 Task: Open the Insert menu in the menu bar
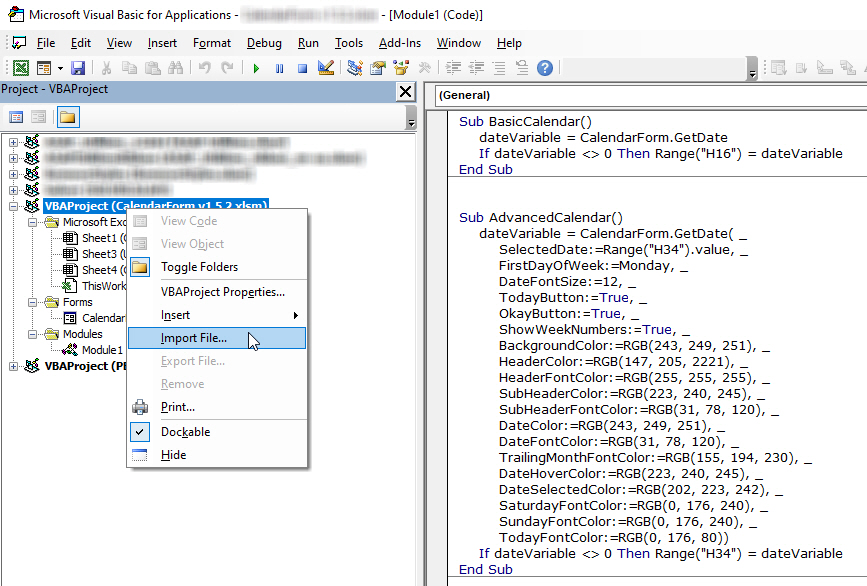[162, 43]
